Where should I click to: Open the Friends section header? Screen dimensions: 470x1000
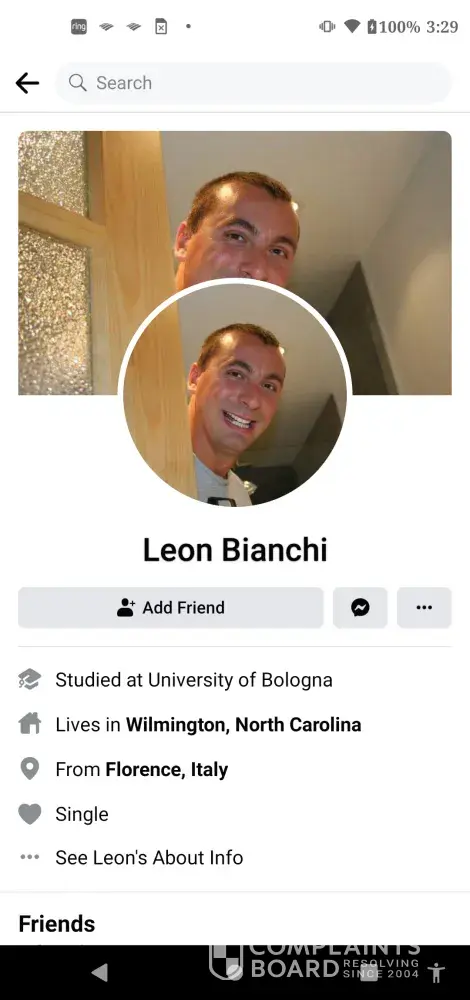(57, 923)
